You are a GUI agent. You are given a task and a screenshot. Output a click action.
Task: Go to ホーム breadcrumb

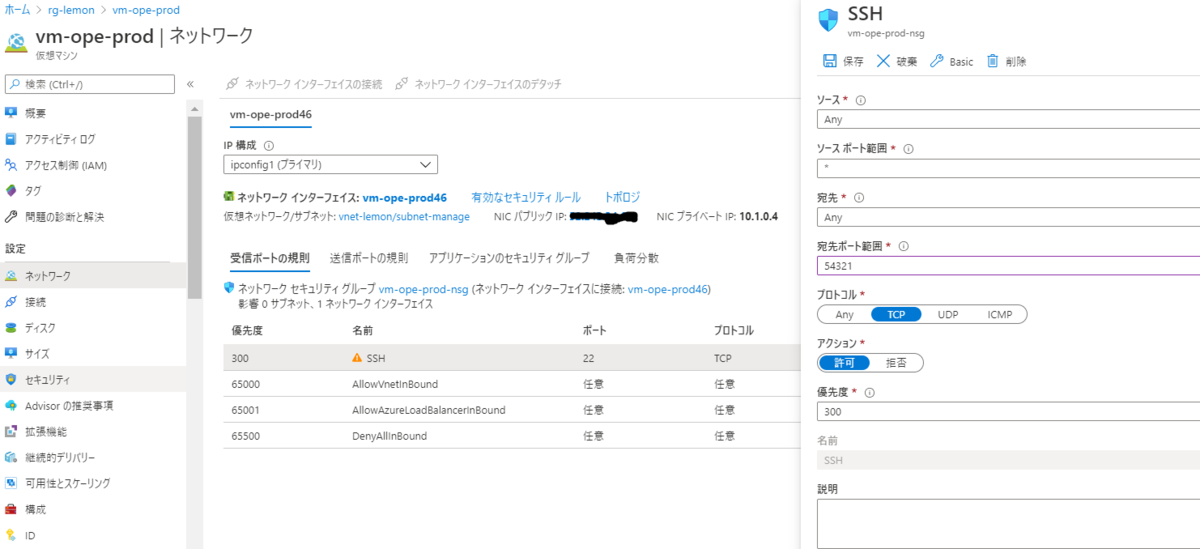coord(17,9)
